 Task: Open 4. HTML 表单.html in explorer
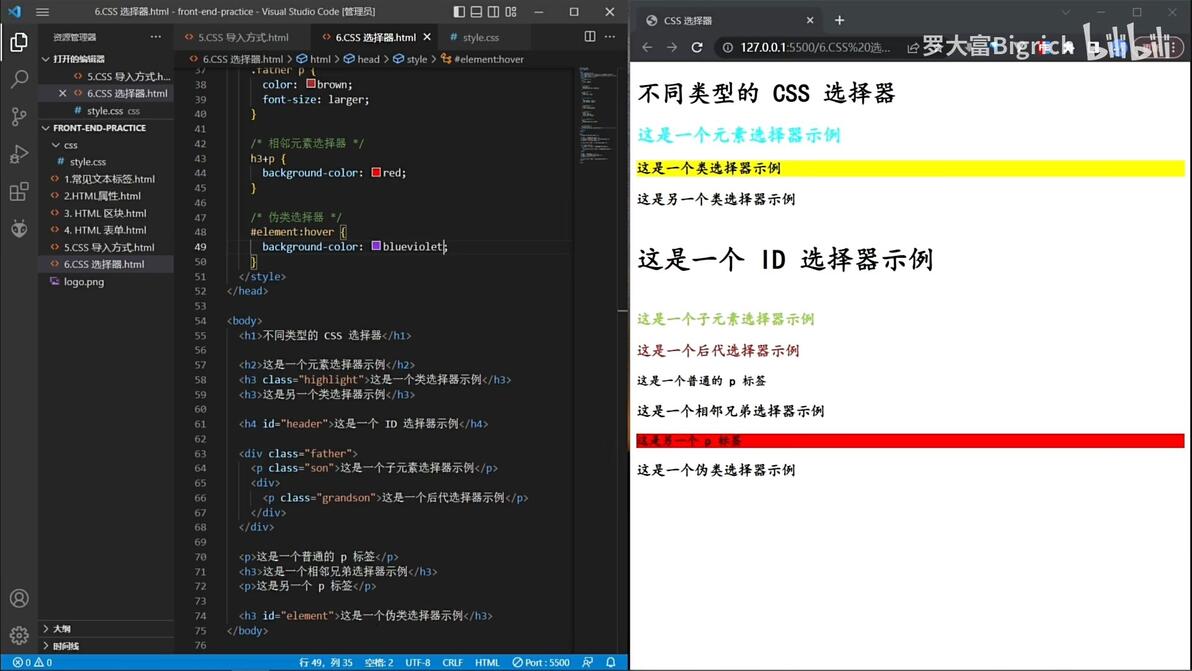(105, 229)
